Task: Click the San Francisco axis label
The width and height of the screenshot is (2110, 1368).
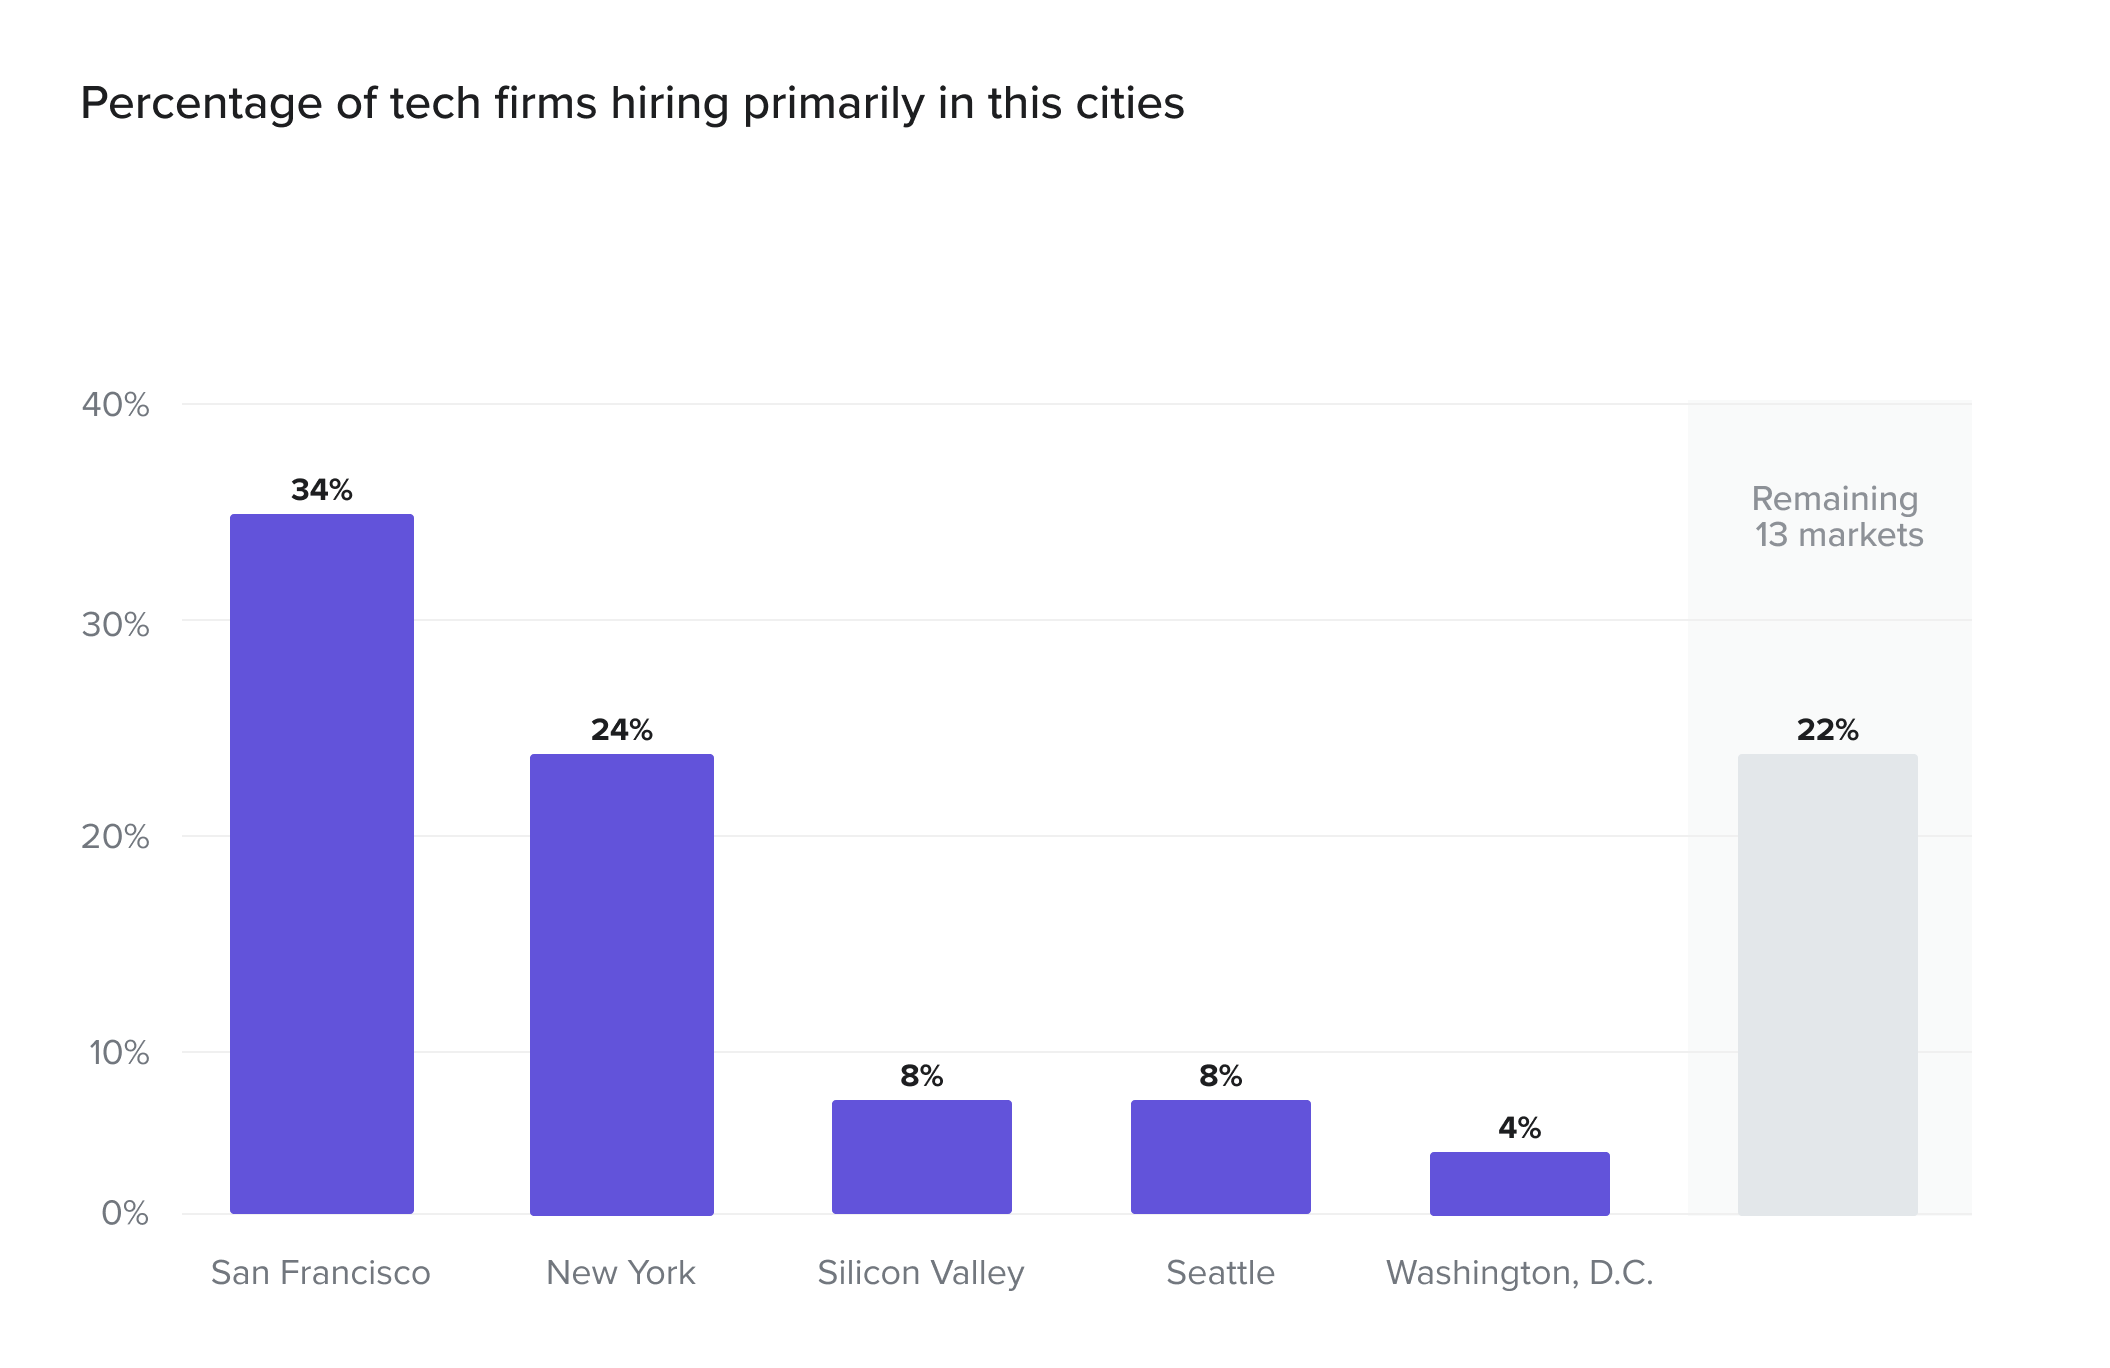Action: [321, 1273]
